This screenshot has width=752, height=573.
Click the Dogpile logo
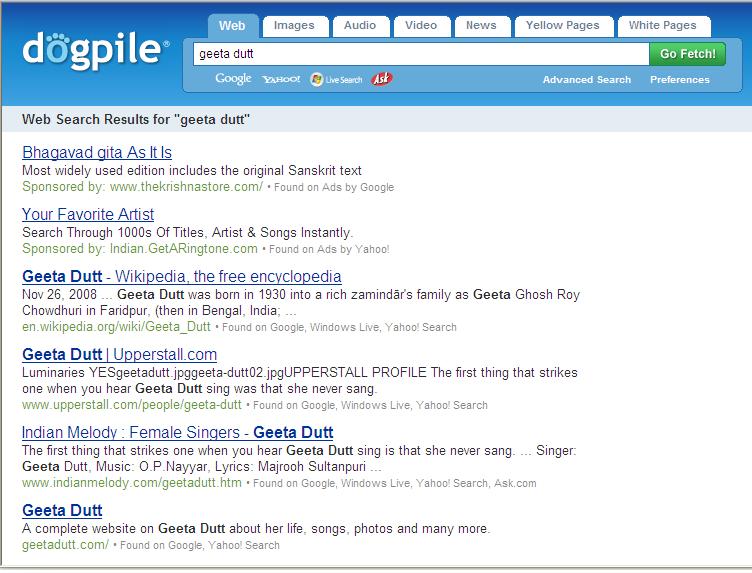coord(96,50)
